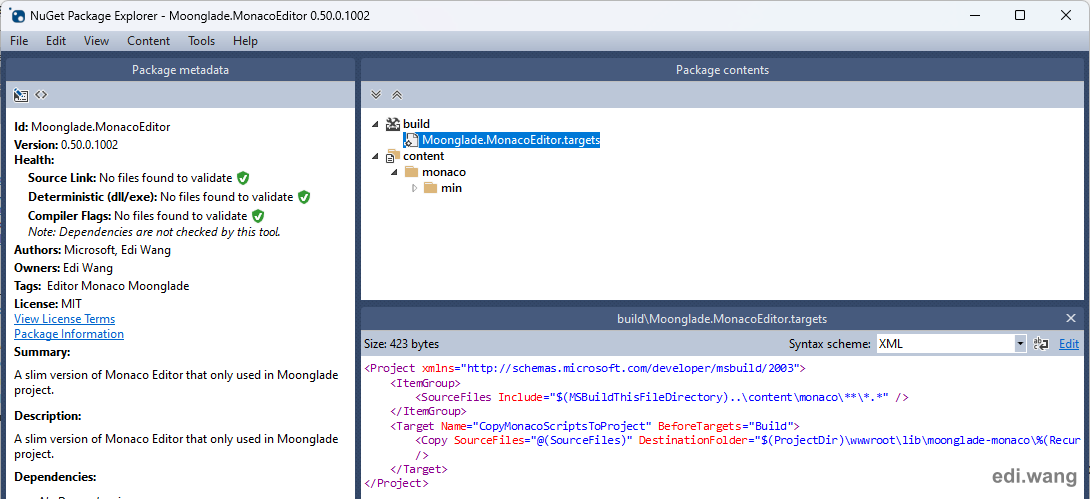Maximize the NuGet Package Explorer window
The width and height of the screenshot is (1090, 499).
tap(1020, 15)
